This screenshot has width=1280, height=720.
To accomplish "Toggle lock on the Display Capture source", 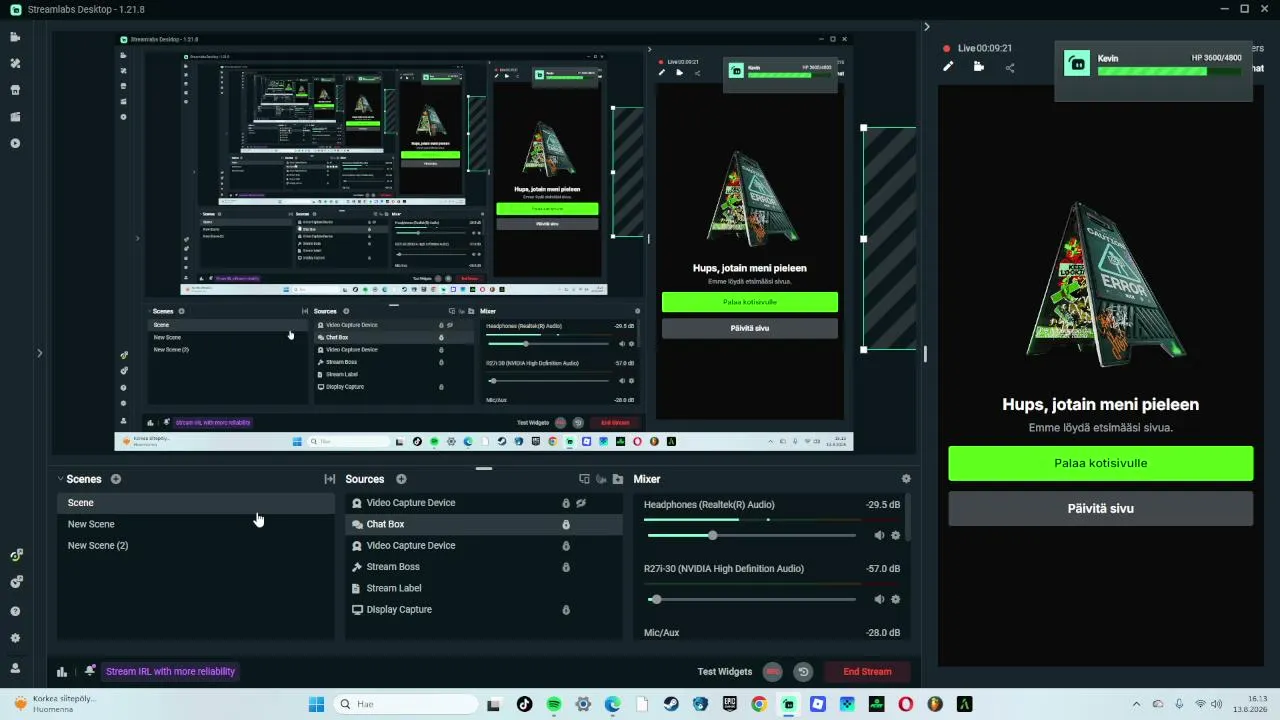I will [566, 610].
